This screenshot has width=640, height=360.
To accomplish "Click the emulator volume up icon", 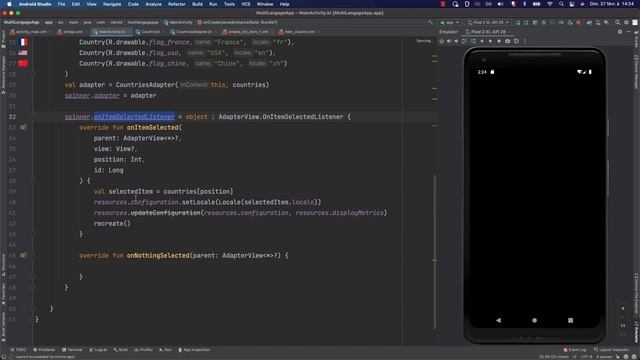I will (449, 41).
